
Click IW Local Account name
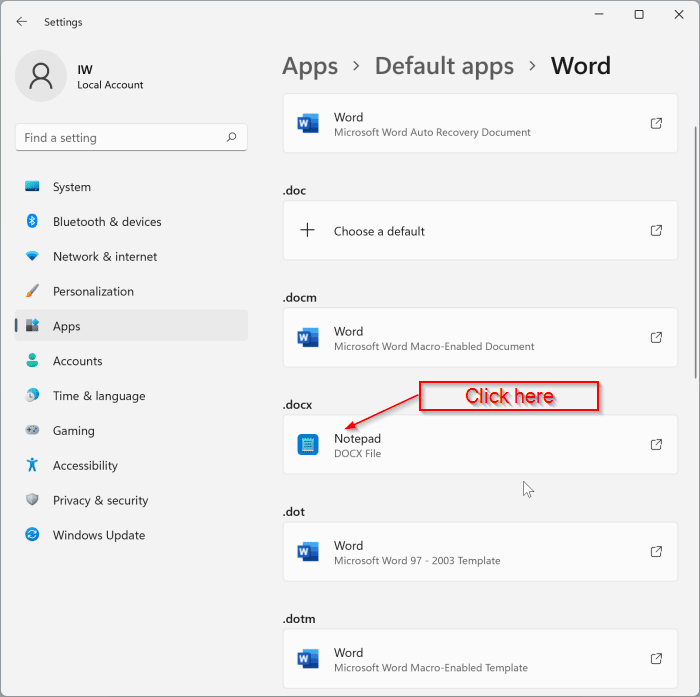click(110, 77)
